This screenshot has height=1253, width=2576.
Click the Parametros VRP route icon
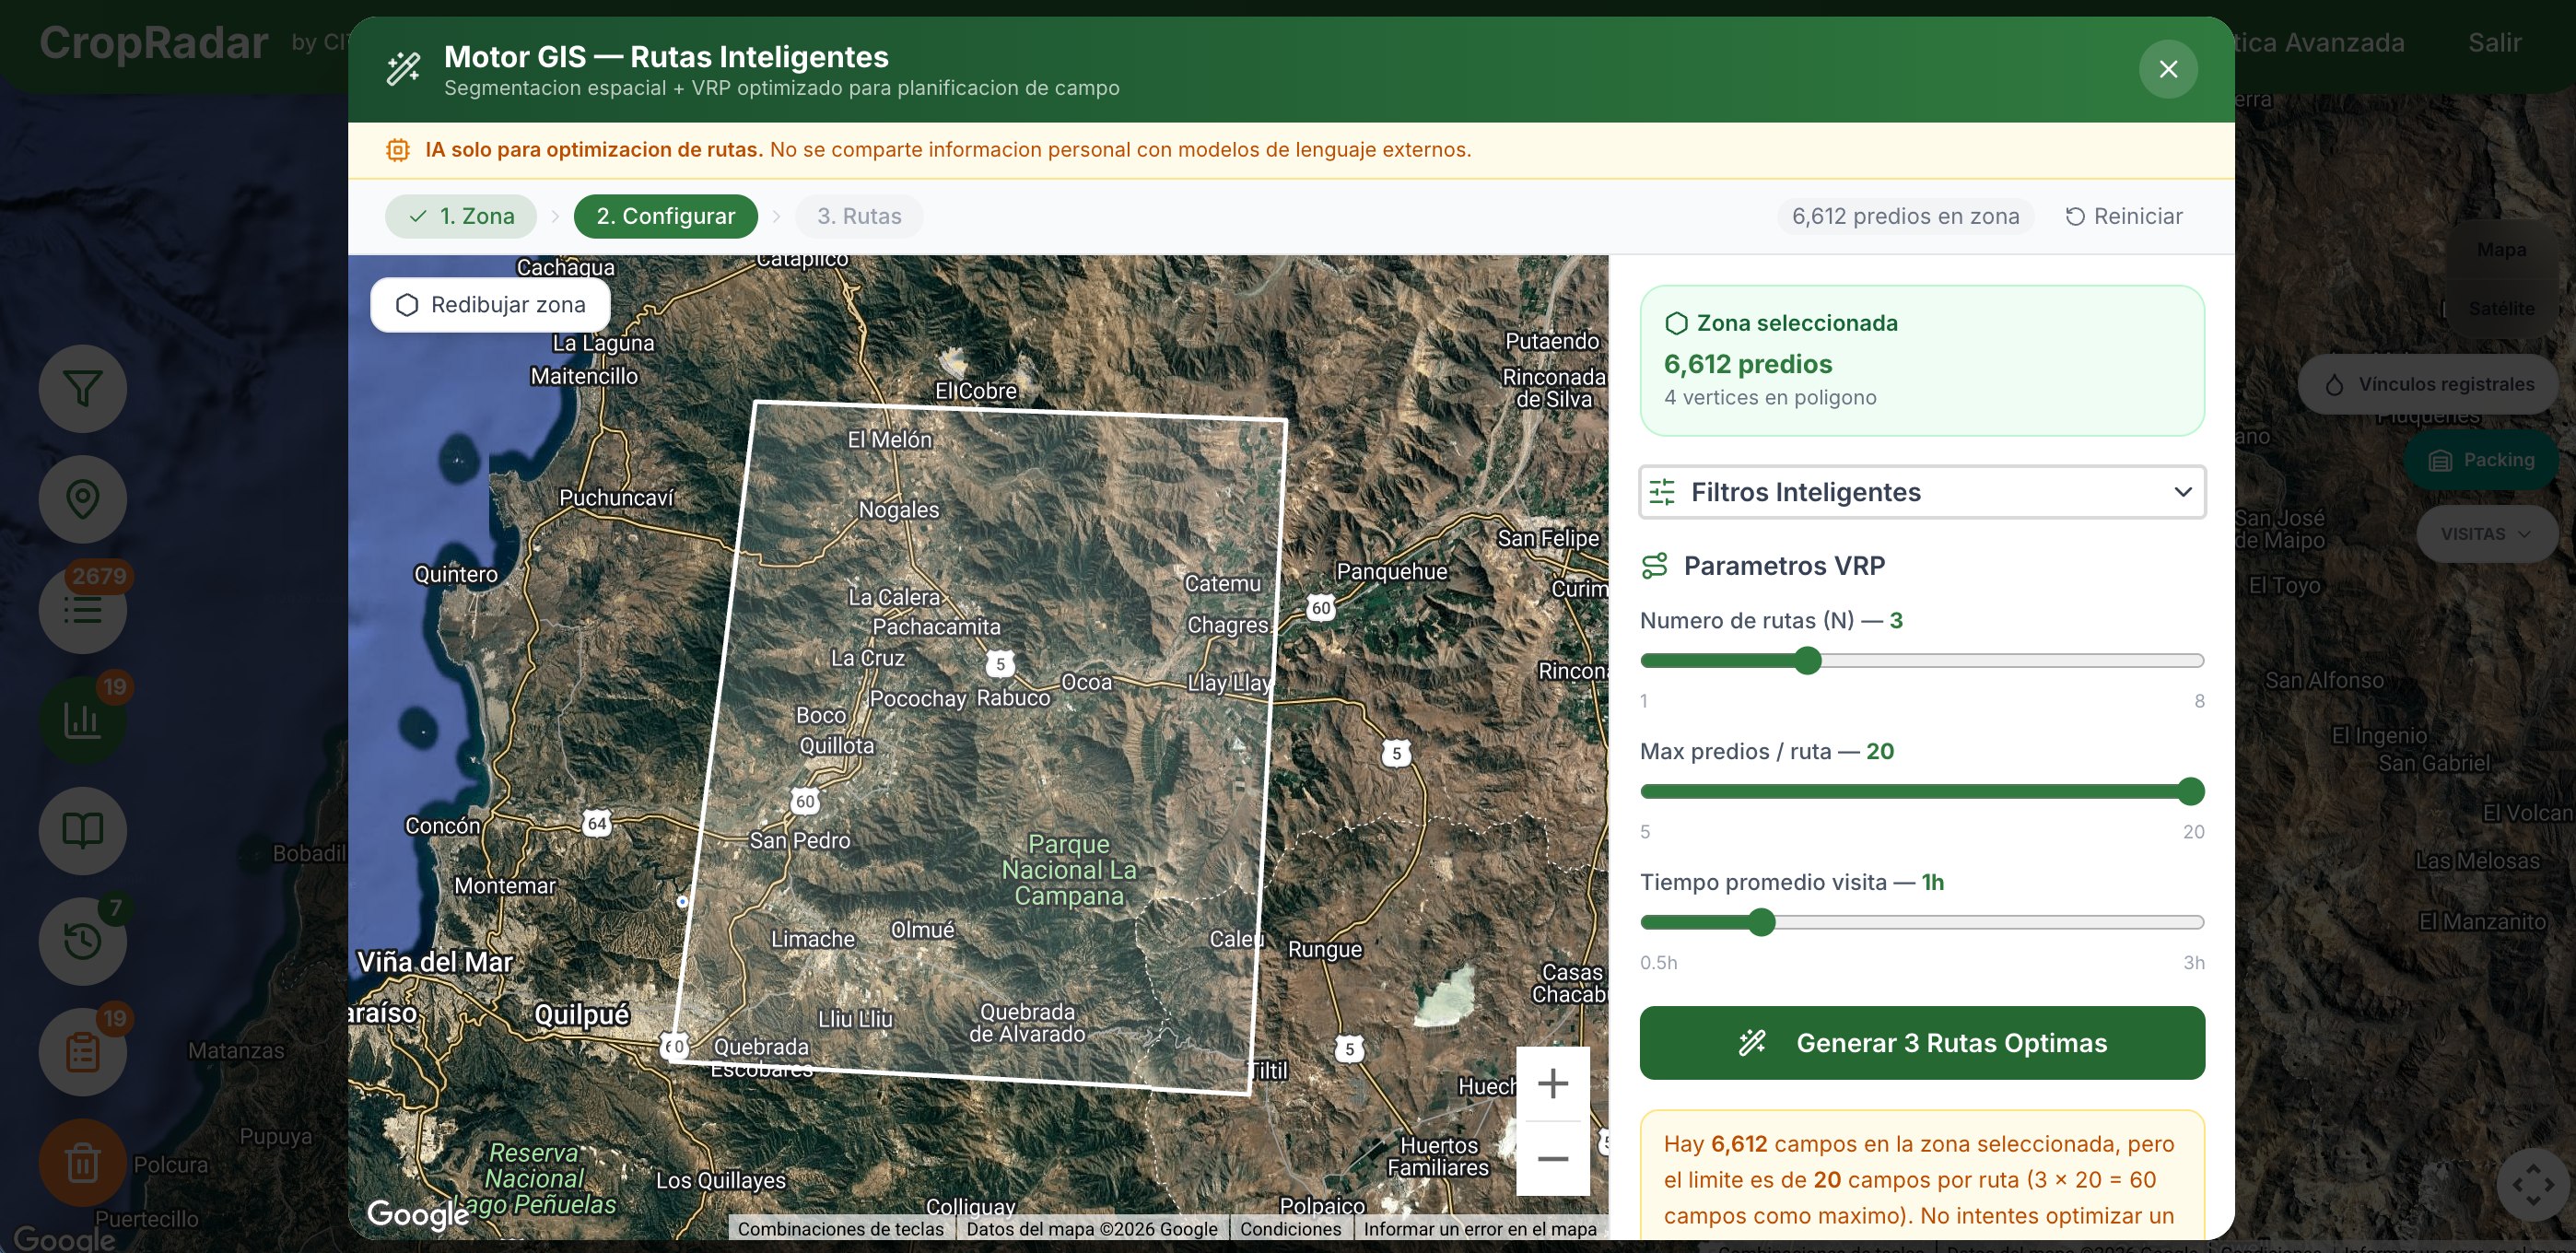[x=1655, y=566]
